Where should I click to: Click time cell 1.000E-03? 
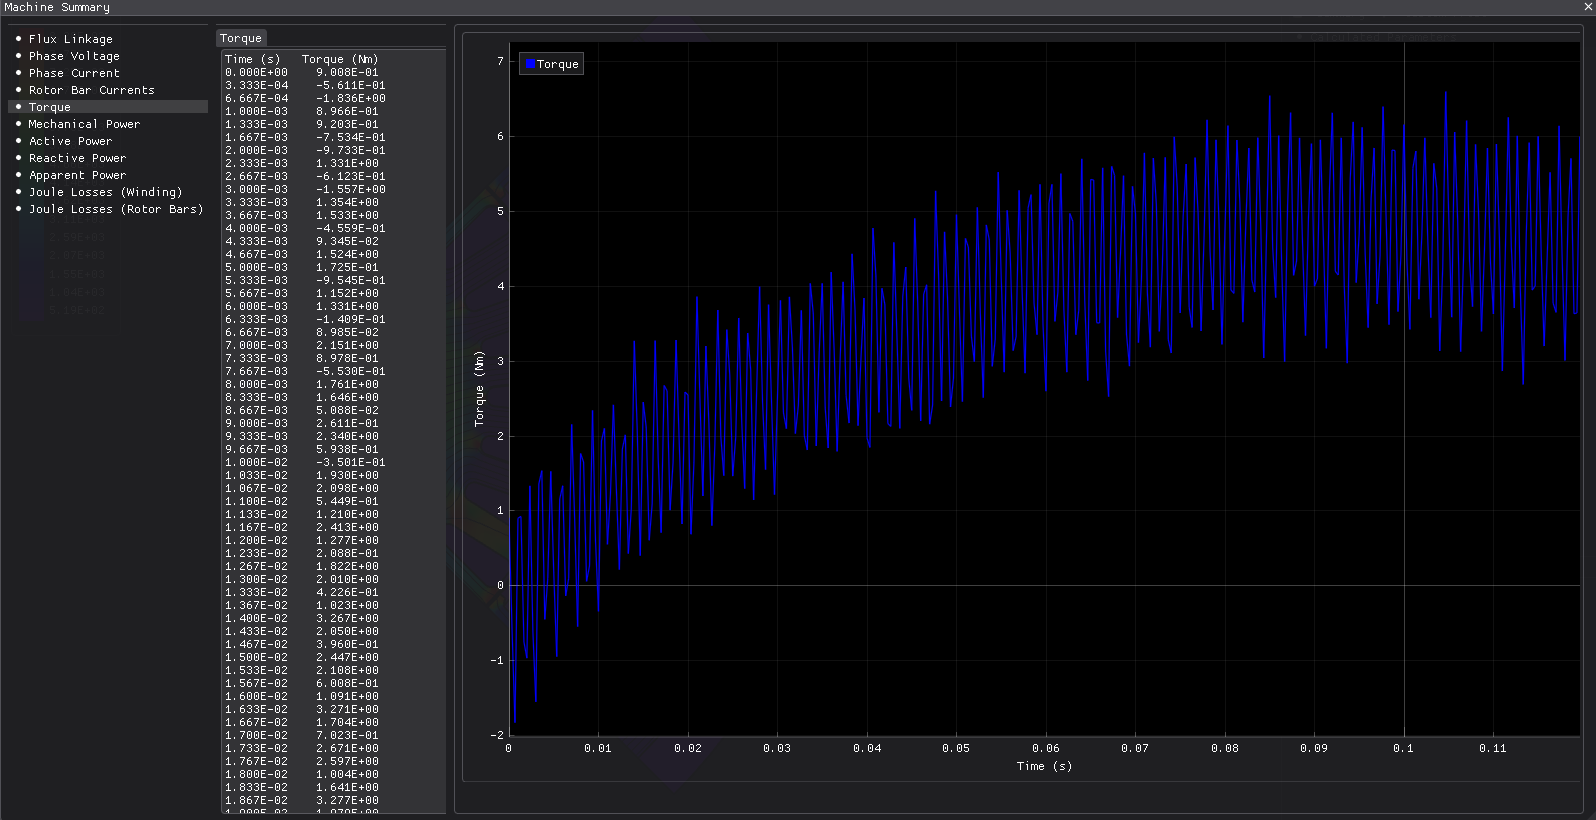256,111
